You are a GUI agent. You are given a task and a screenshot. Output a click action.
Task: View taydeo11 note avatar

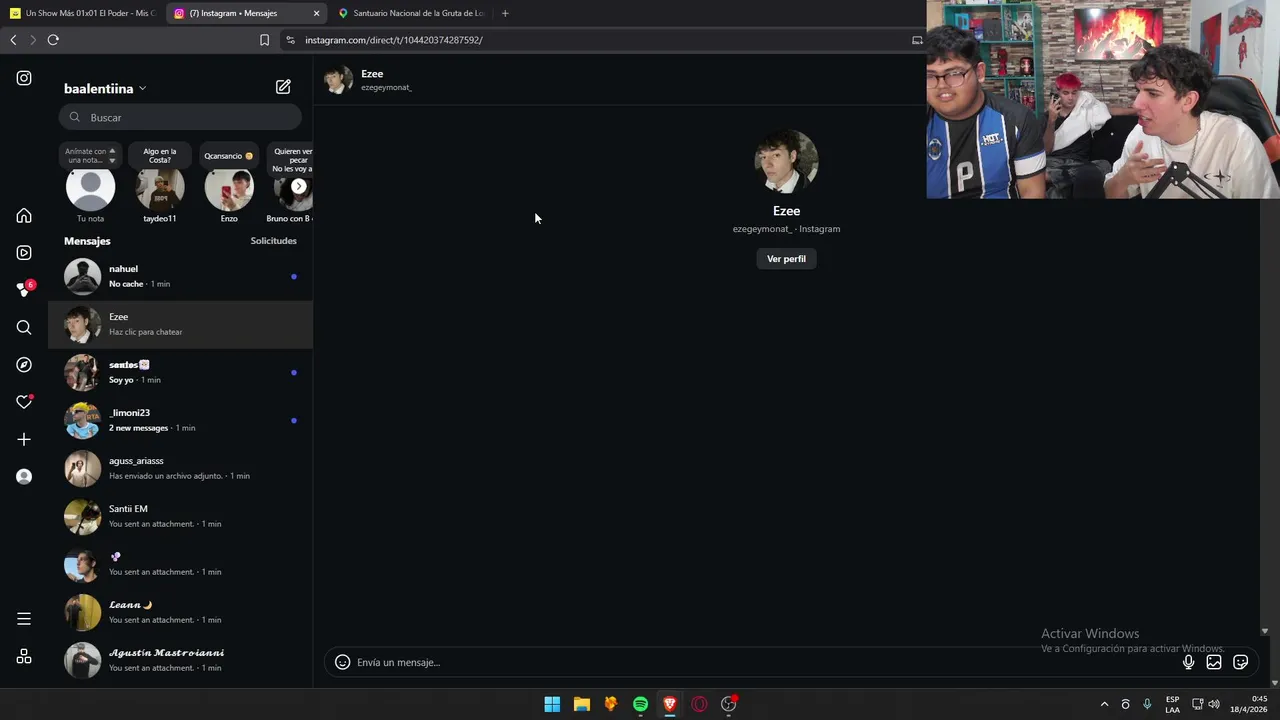(x=160, y=188)
